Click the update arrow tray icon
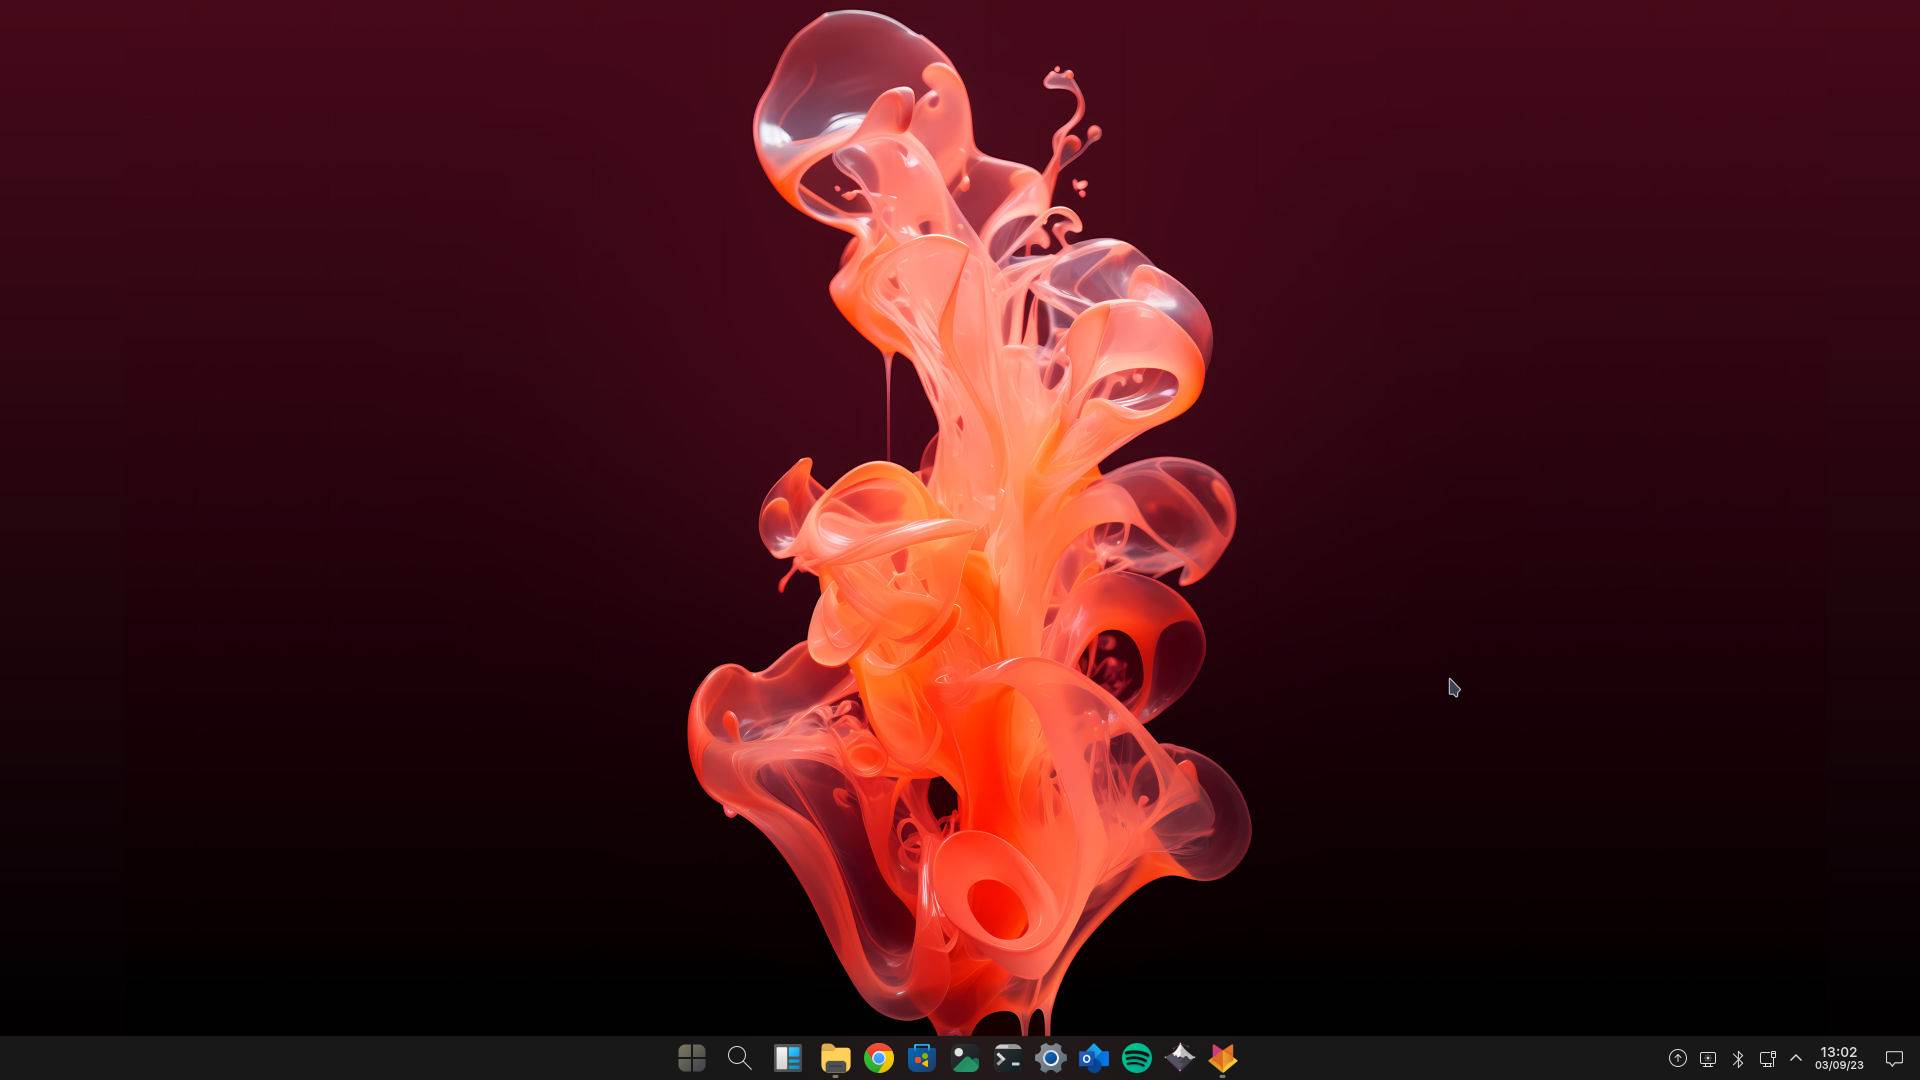The height and width of the screenshot is (1080, 1920). pyautogui.click(x=1678, y=1058)
